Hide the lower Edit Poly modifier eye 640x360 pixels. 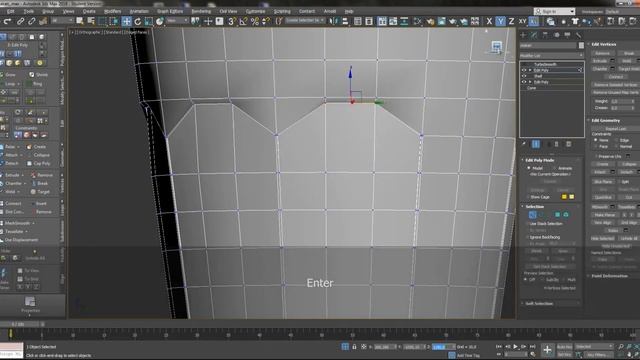(524, 82)
